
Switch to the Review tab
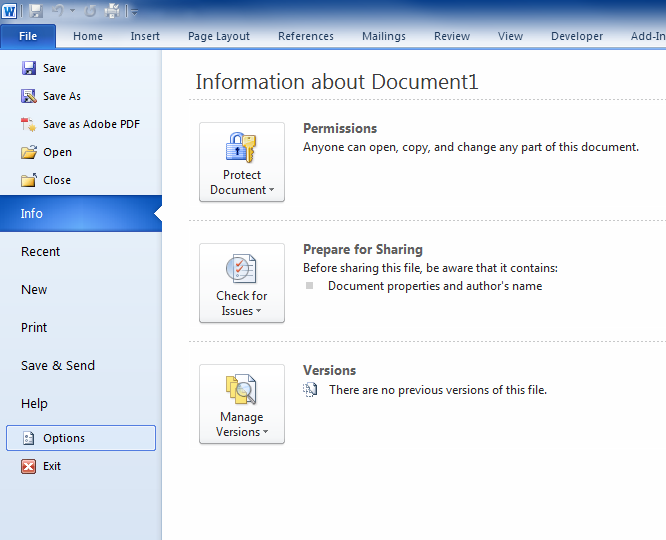pyautogui.click(x=452, y=36)
